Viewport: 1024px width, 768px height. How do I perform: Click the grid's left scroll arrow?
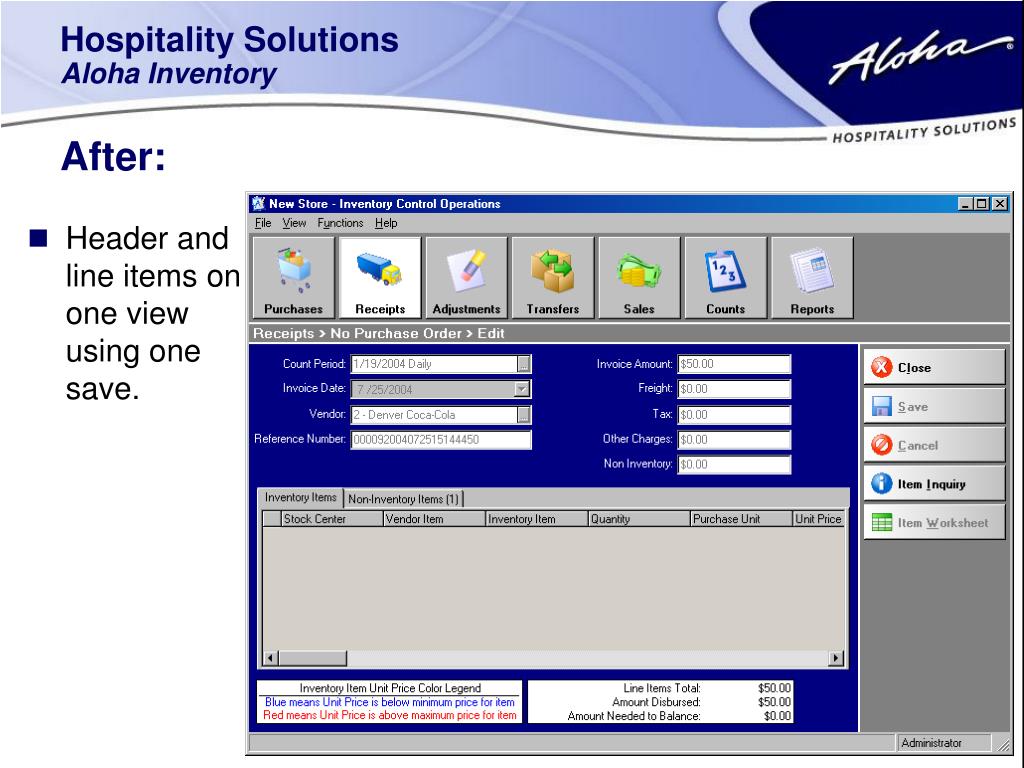click(x=270, y=658)
